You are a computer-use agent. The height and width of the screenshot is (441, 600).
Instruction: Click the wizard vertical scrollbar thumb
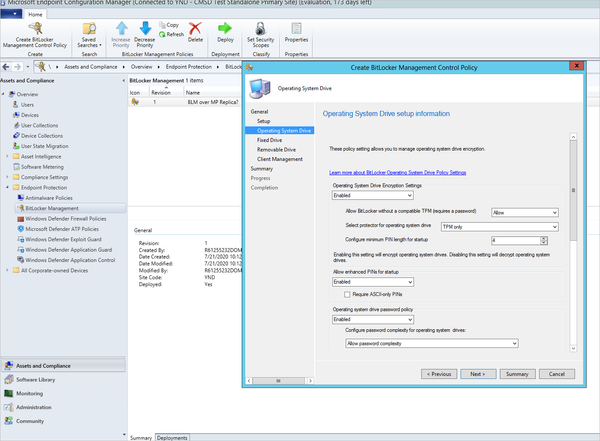[573, 191]
